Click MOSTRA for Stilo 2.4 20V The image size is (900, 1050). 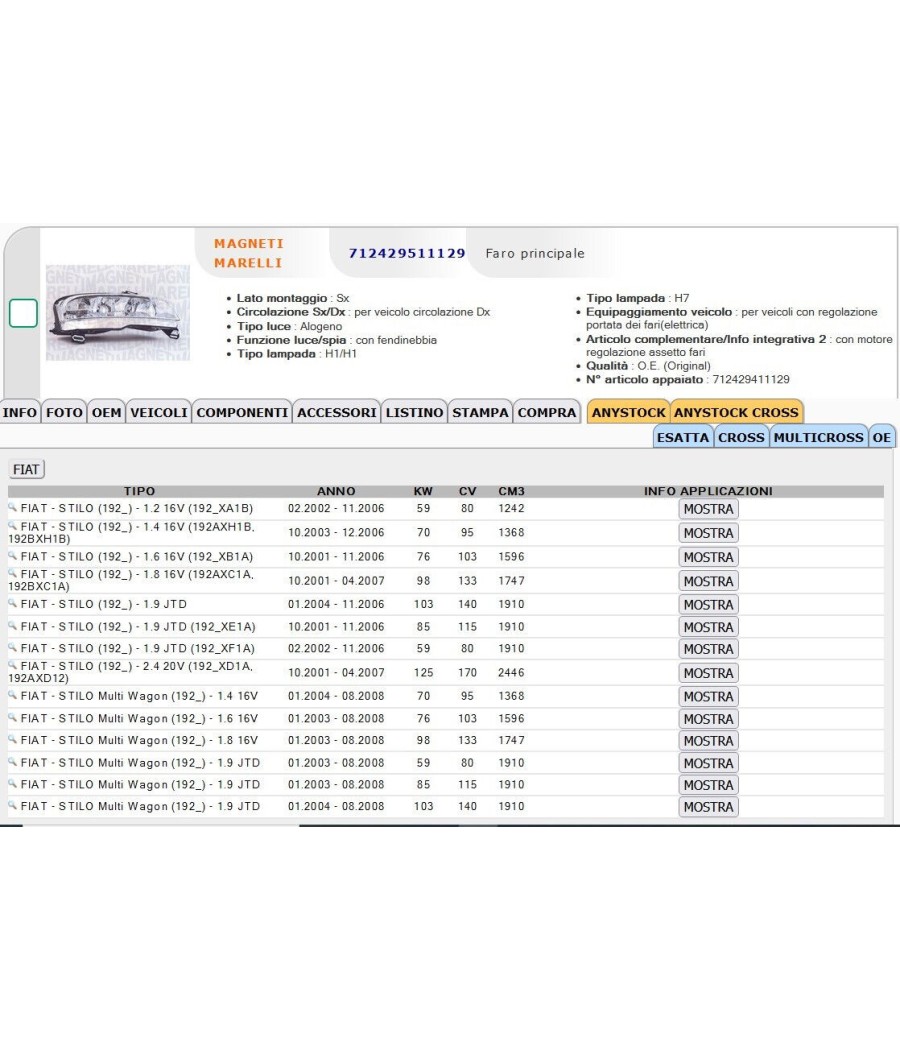click(x=708, y=673)
